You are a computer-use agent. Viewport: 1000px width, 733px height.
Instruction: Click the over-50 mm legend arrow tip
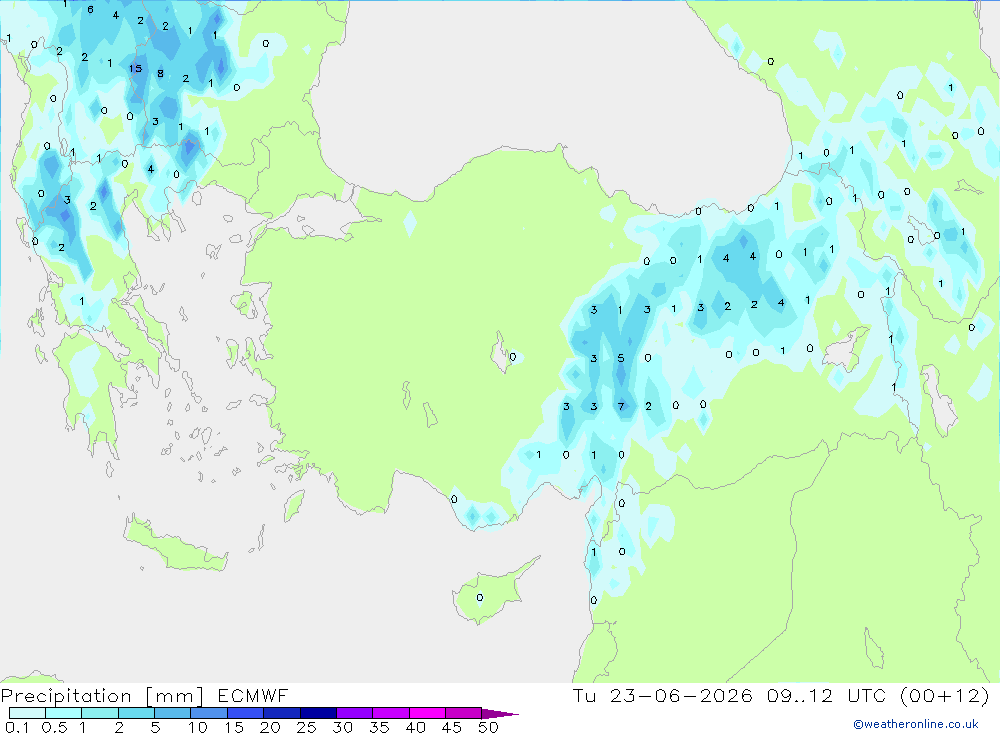coord(501,713)
